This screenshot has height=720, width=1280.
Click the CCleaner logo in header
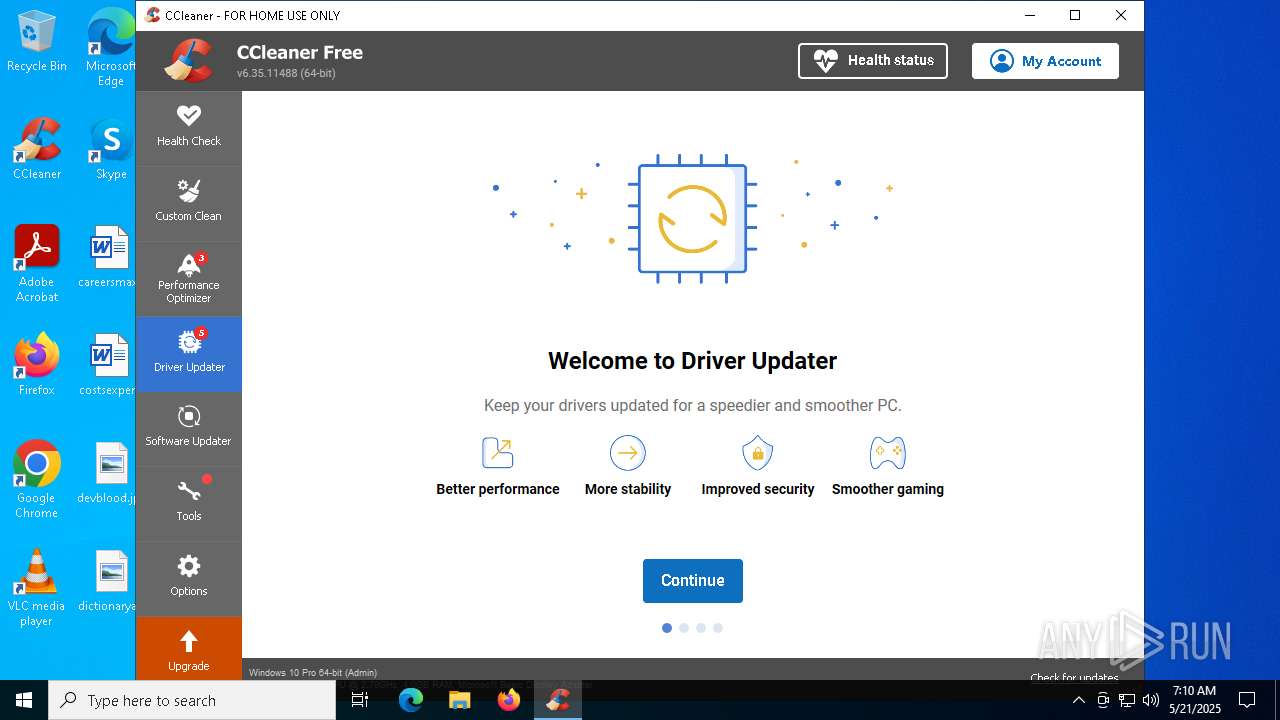[x=190, y=60]
